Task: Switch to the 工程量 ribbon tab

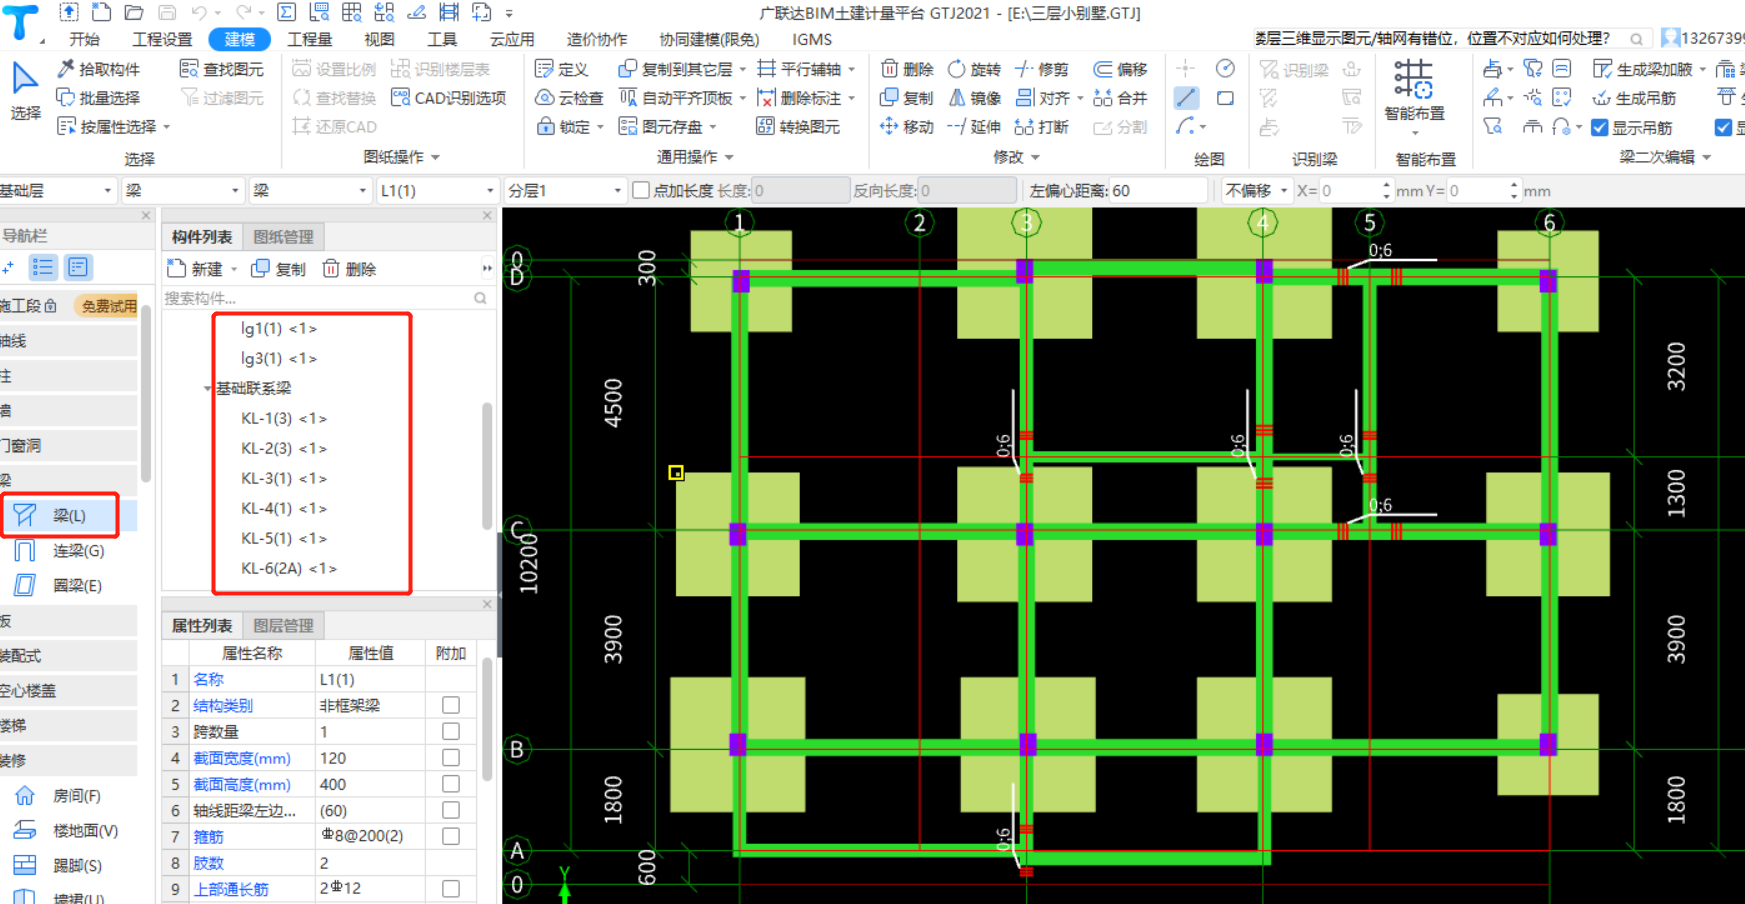Action: (x=309, y=39)
